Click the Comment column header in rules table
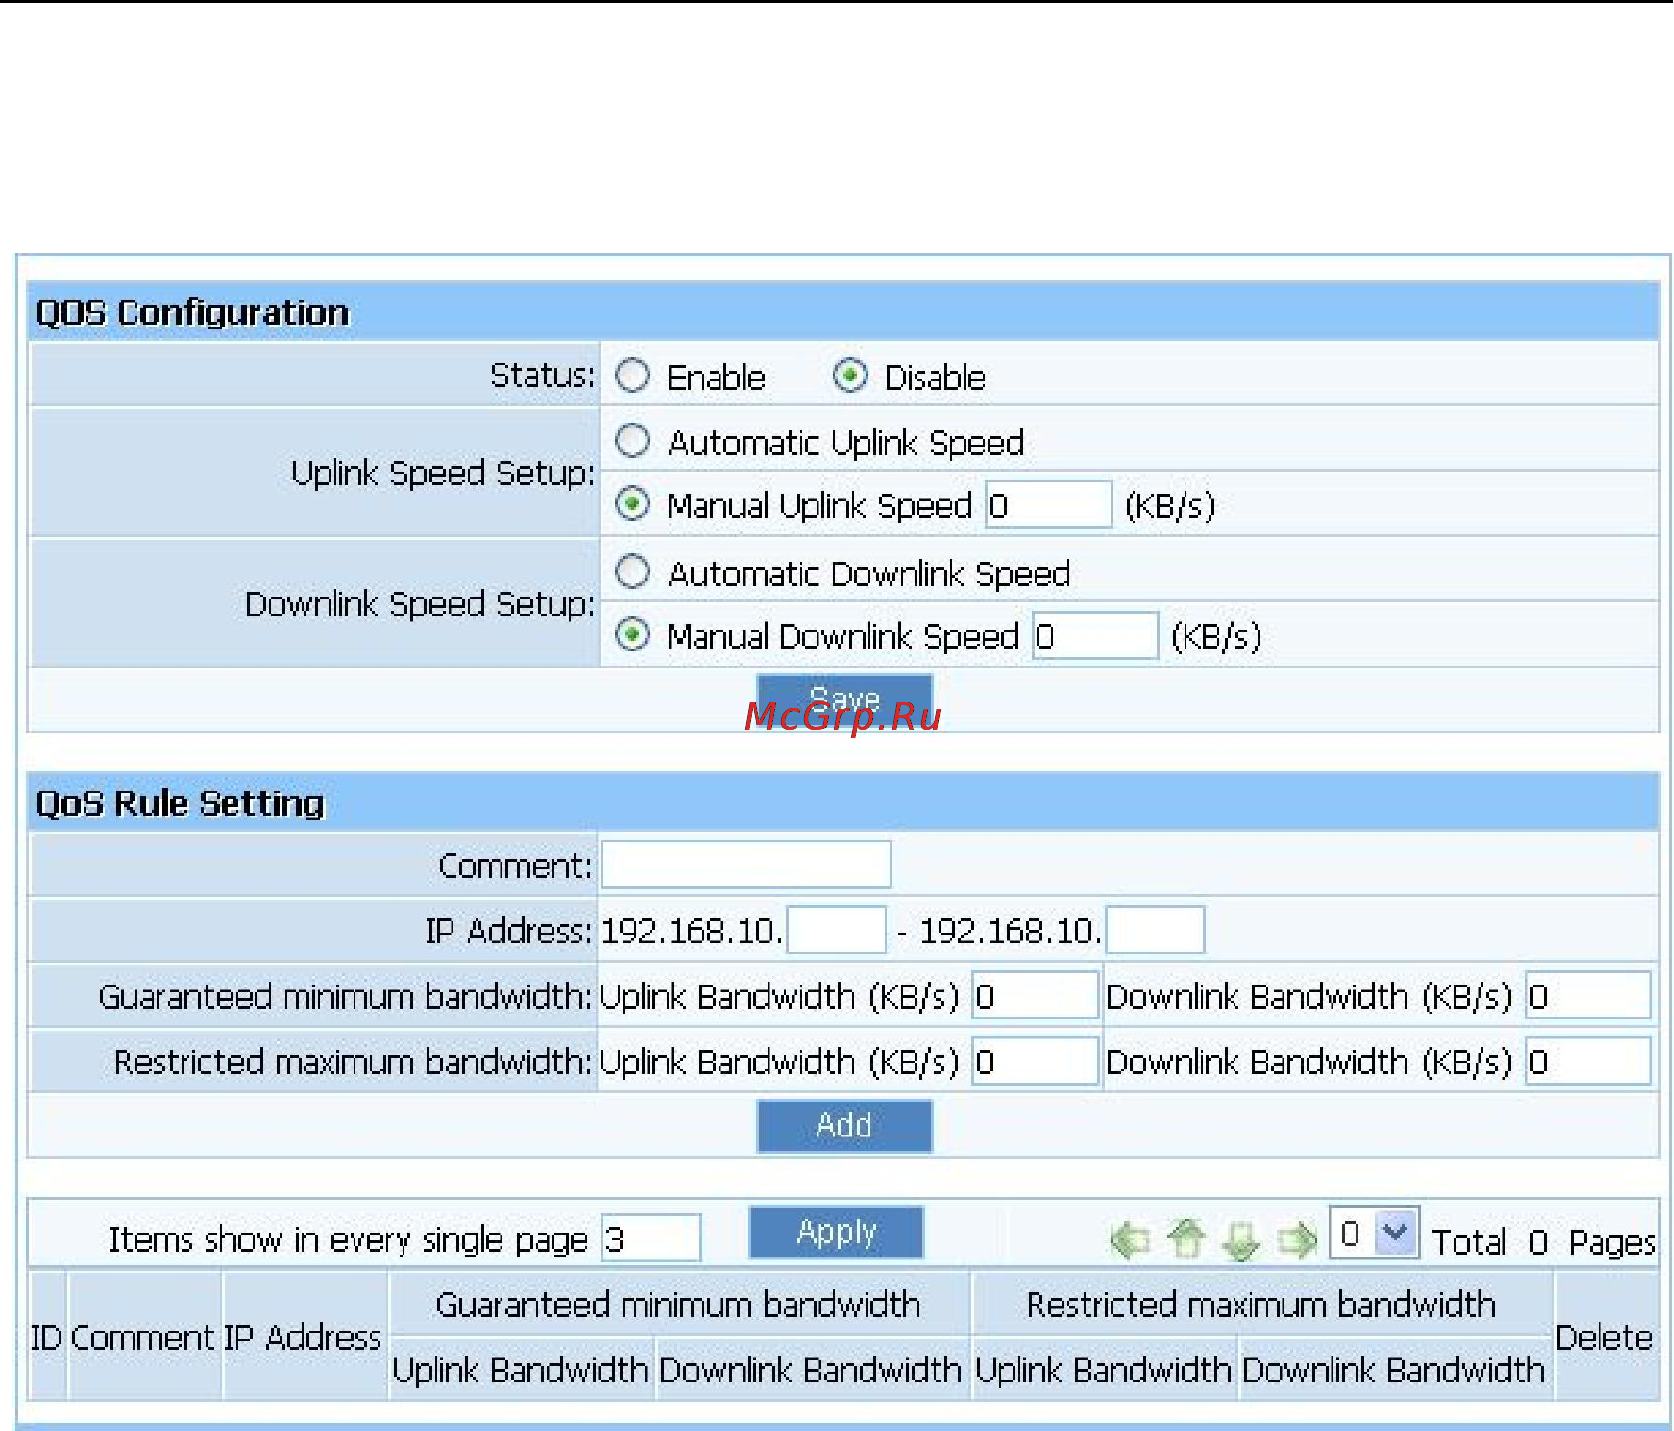Screen dimensions: 1674x1431 (143, 1337)
